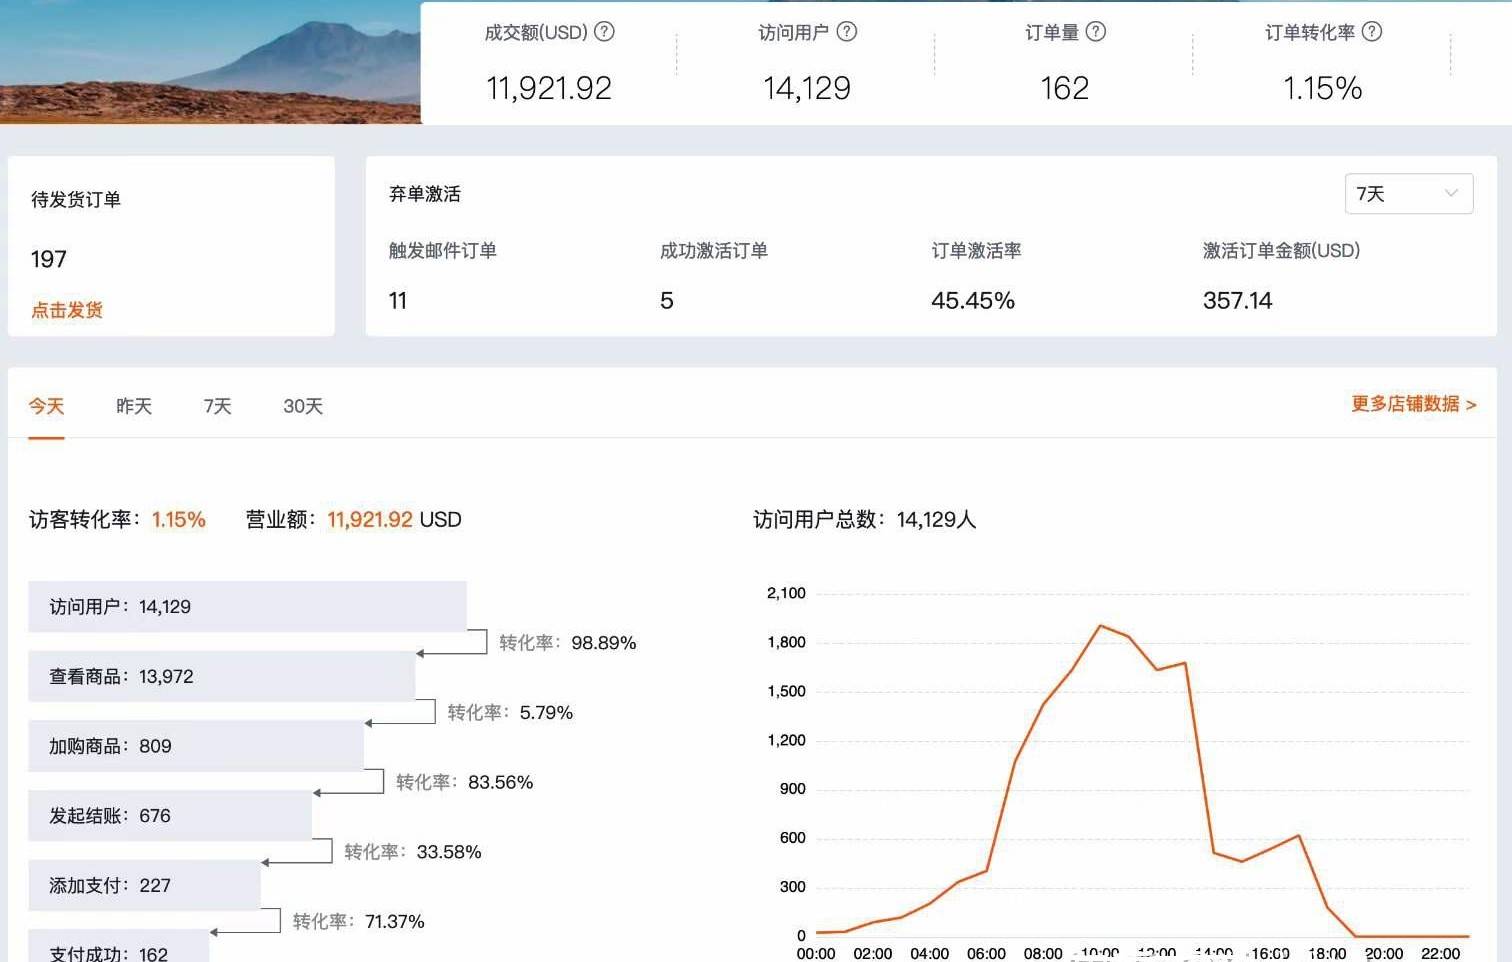Click the 待发货订单 count 197
Image resolution: width=1512 pixels, height=962 pixels.
[x=48, y=259]
